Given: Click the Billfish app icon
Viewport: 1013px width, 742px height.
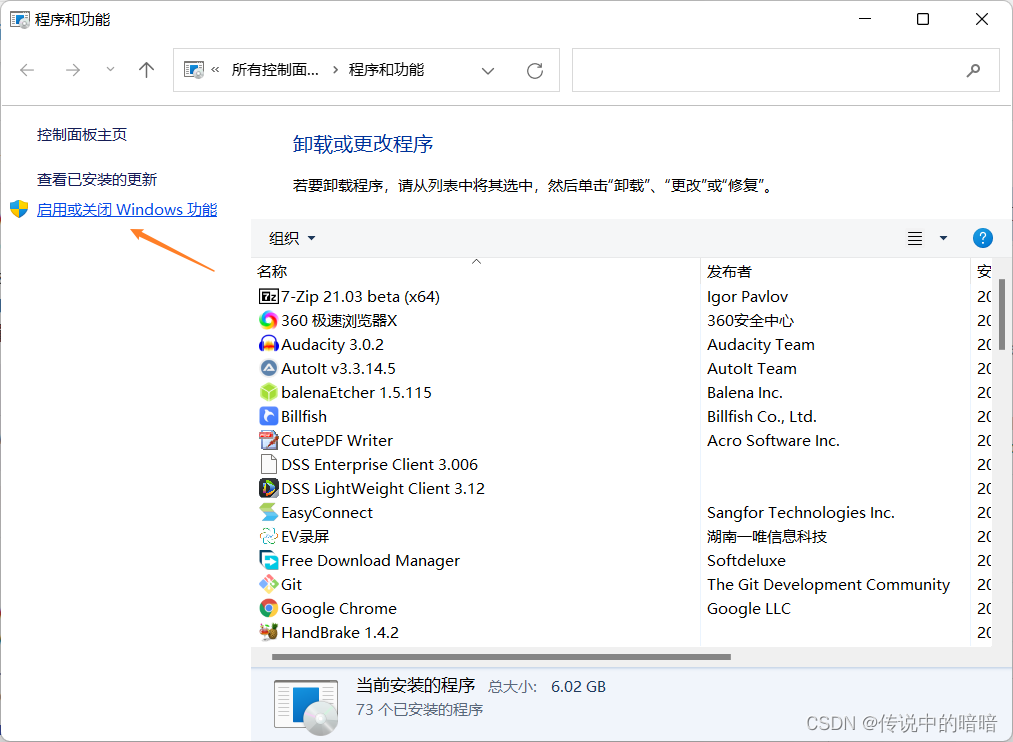Looking at the screenshot, I should coord(268,416).
